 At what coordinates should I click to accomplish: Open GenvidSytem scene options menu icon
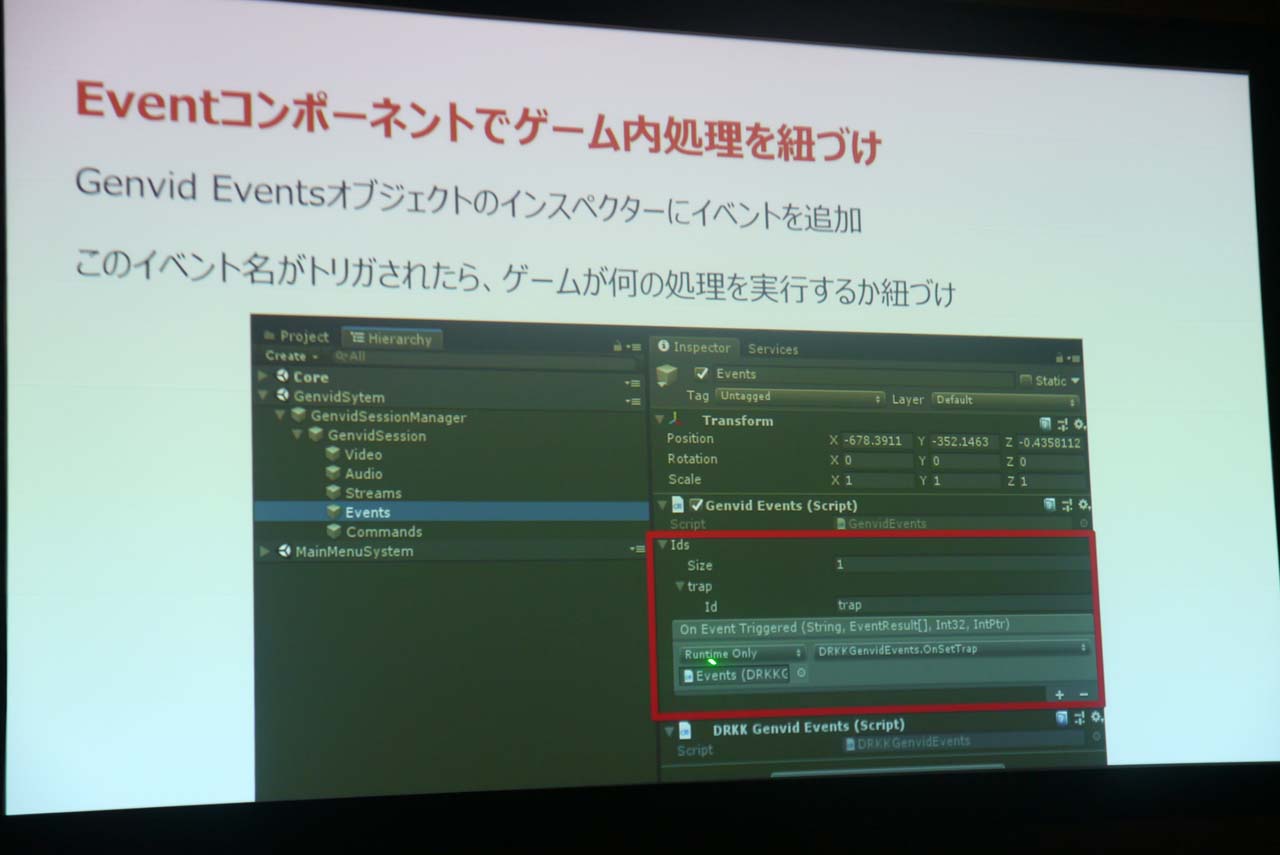(633, 401)
